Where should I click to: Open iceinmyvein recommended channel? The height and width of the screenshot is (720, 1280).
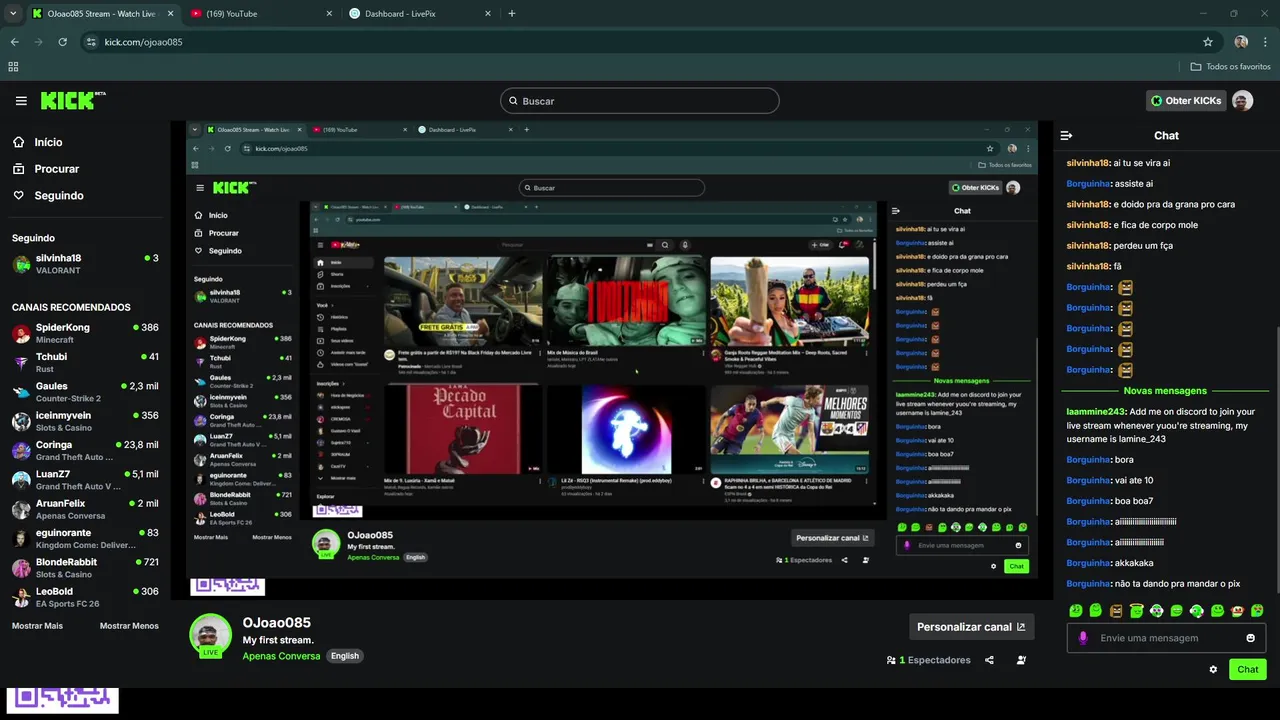coord(85,421)
